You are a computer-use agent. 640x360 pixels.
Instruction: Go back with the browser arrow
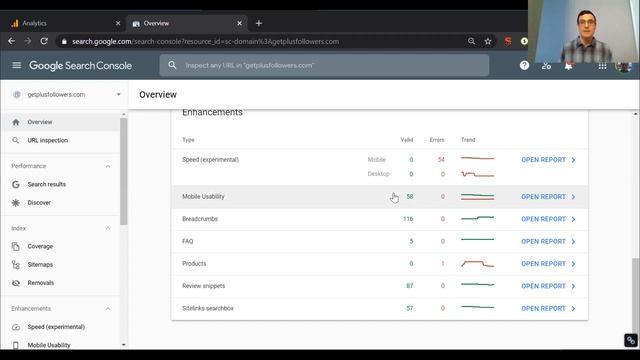(x=11, y=41)
